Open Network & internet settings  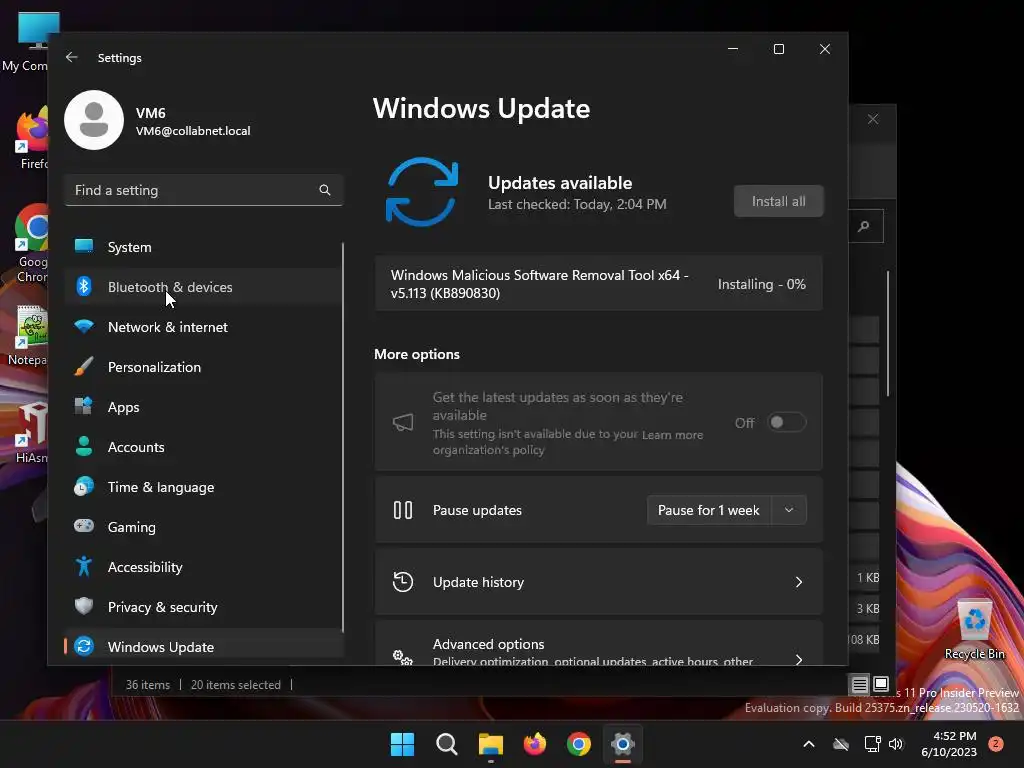[203, 327]
